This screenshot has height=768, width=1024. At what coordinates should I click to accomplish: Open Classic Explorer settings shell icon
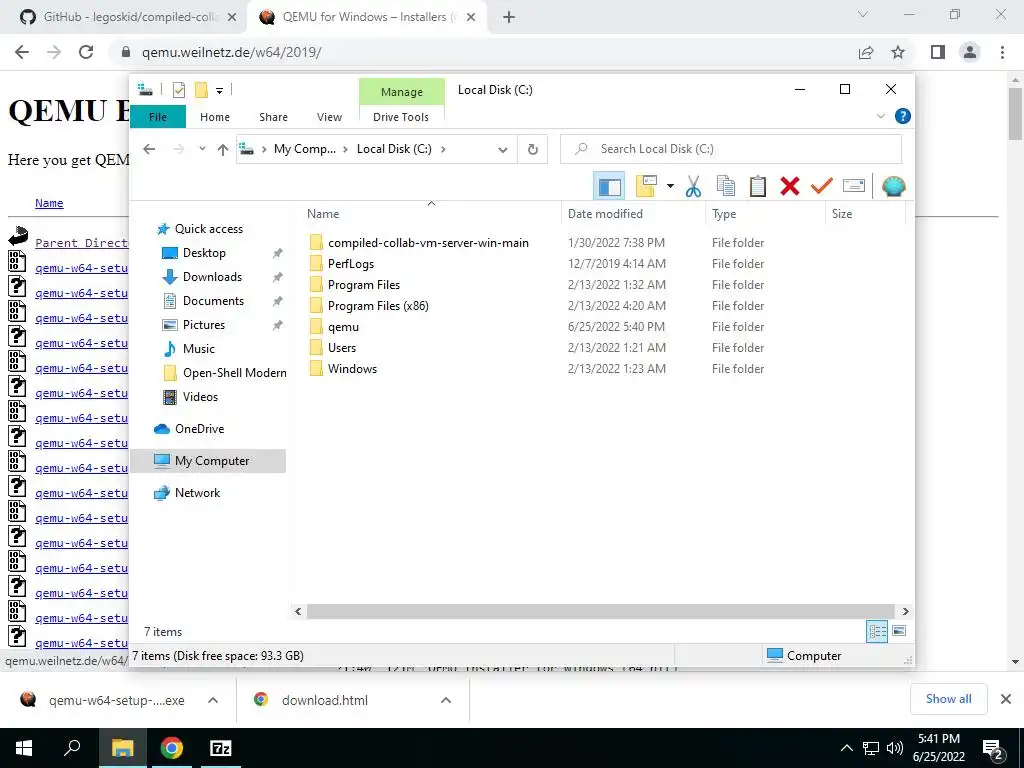click(893, 186)
